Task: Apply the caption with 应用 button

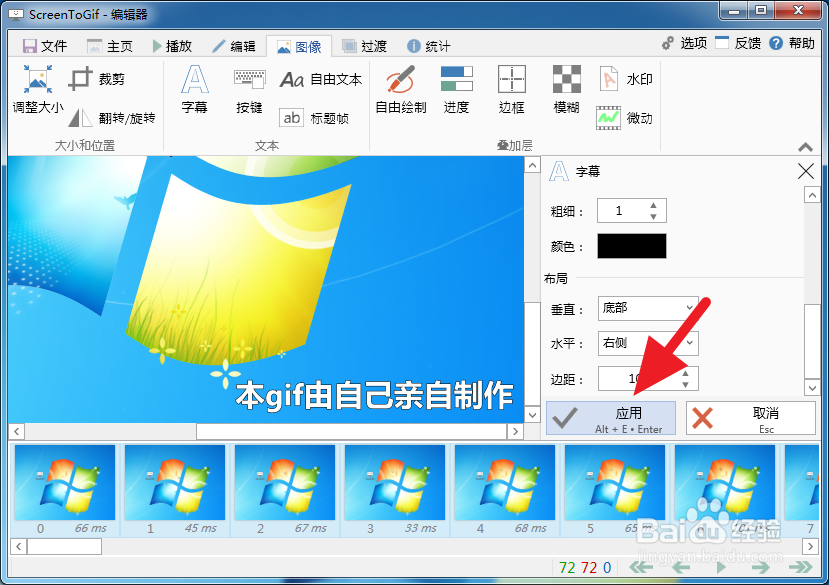Action: 611,418
